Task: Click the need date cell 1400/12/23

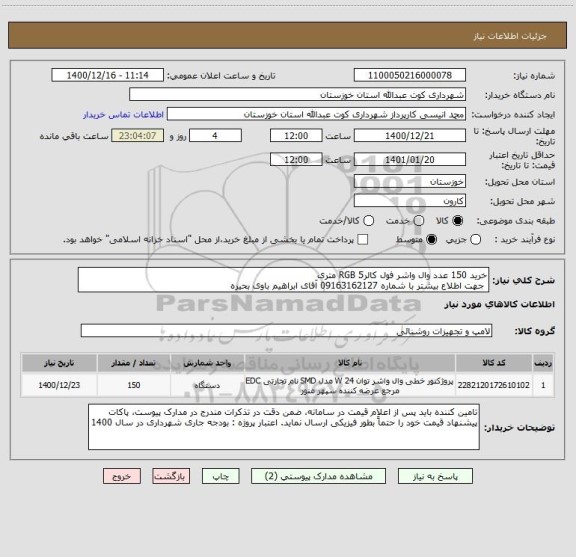Action: tap(59, 385)
